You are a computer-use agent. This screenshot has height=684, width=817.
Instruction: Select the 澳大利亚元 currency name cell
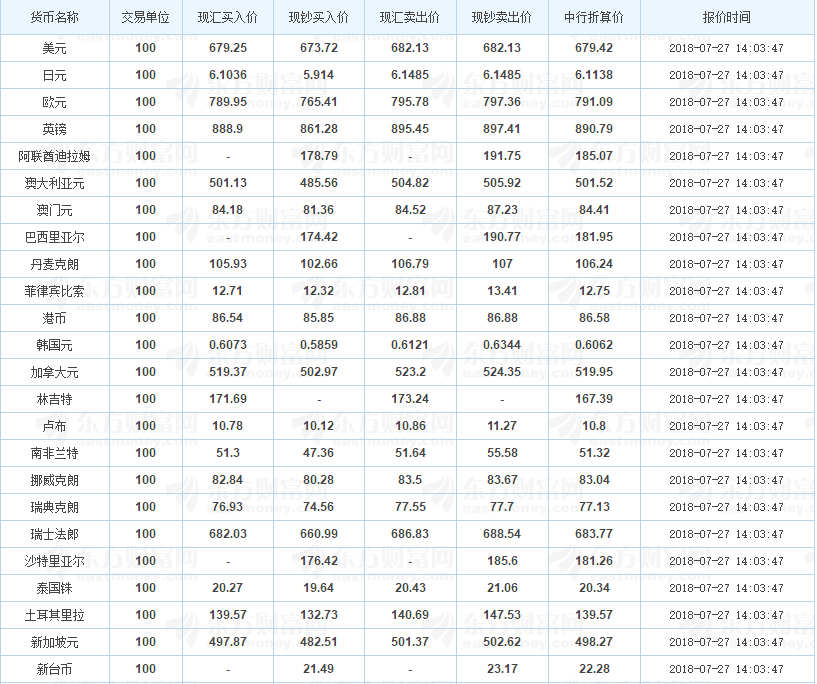point(55,183)
